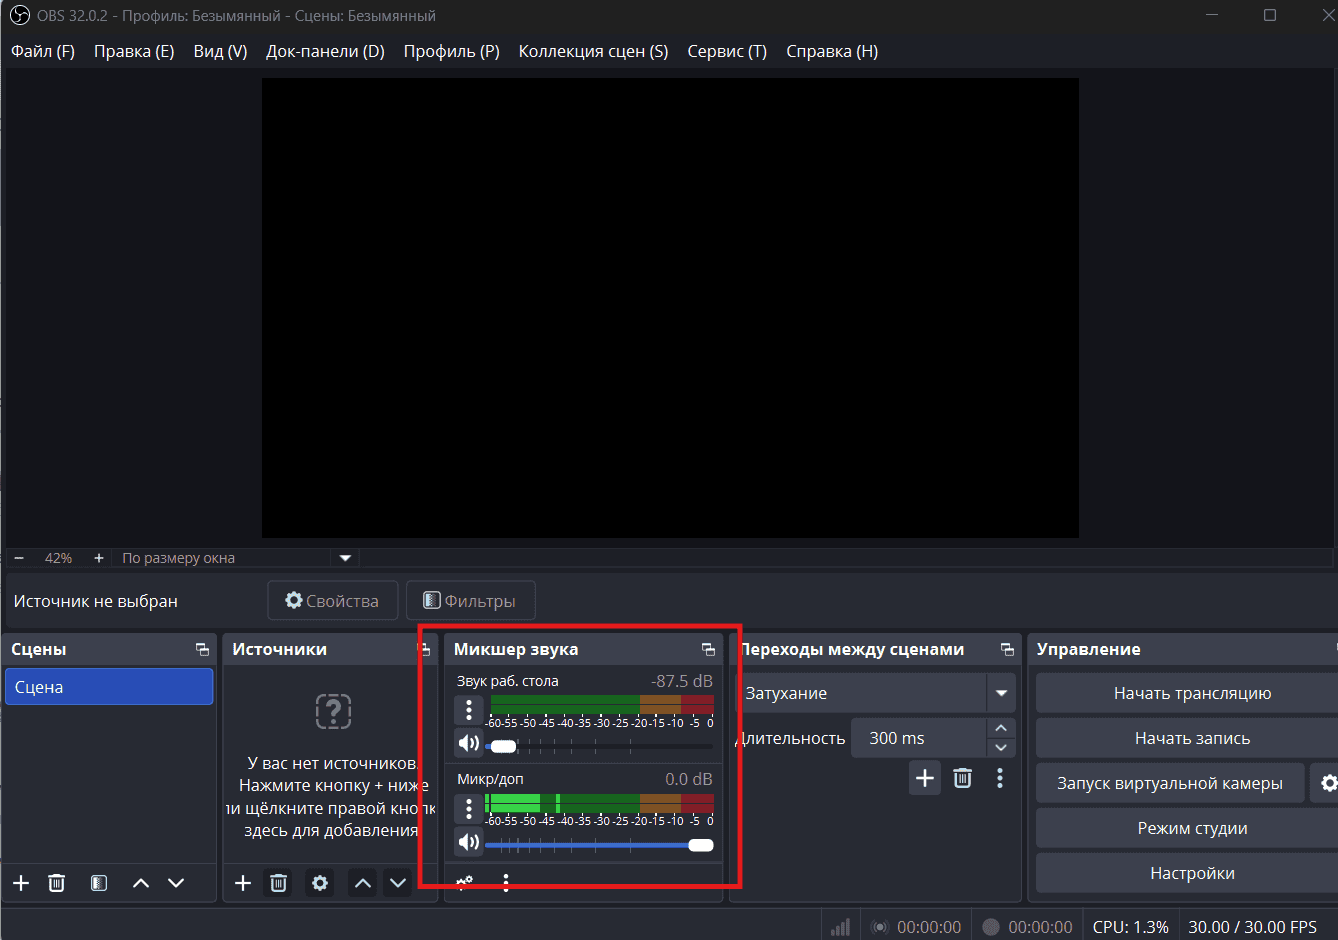The image size is (1338, 940).
Task: Open virtual camera settings gear icon
Action: tap(1327, 783)
